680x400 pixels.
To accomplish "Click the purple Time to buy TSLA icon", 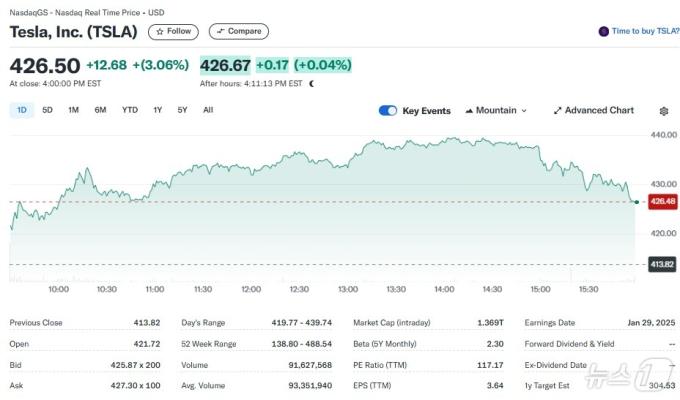I will point(603,31).
